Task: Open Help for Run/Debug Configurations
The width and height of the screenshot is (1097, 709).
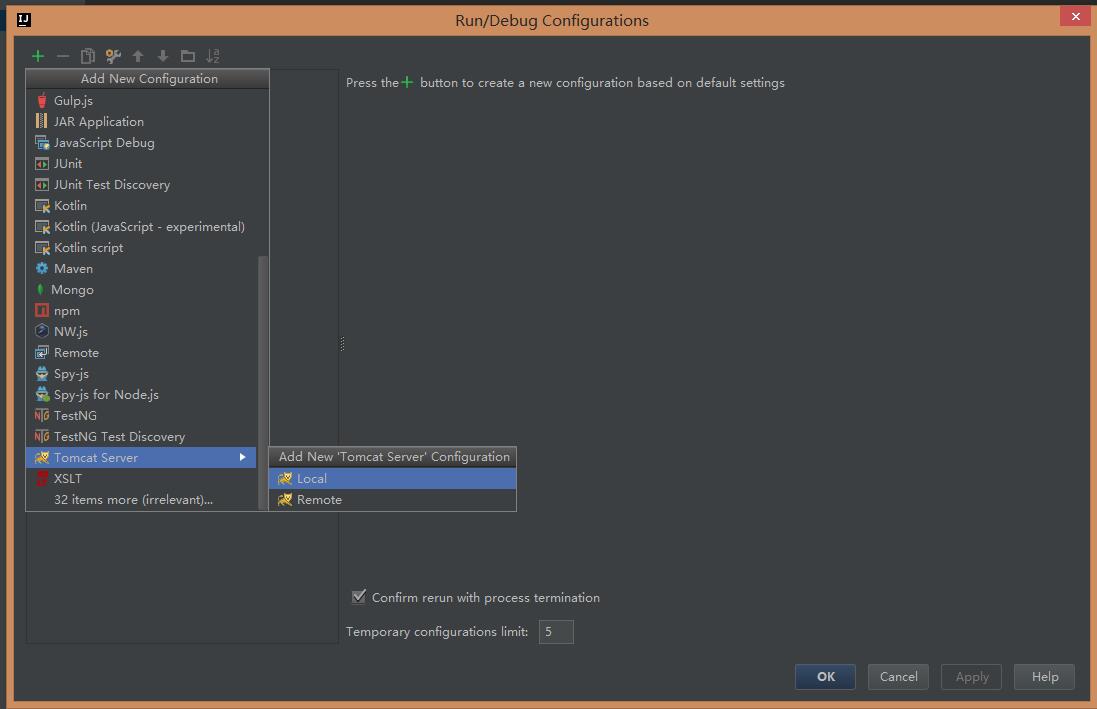Action: [x=1045, y=677]
